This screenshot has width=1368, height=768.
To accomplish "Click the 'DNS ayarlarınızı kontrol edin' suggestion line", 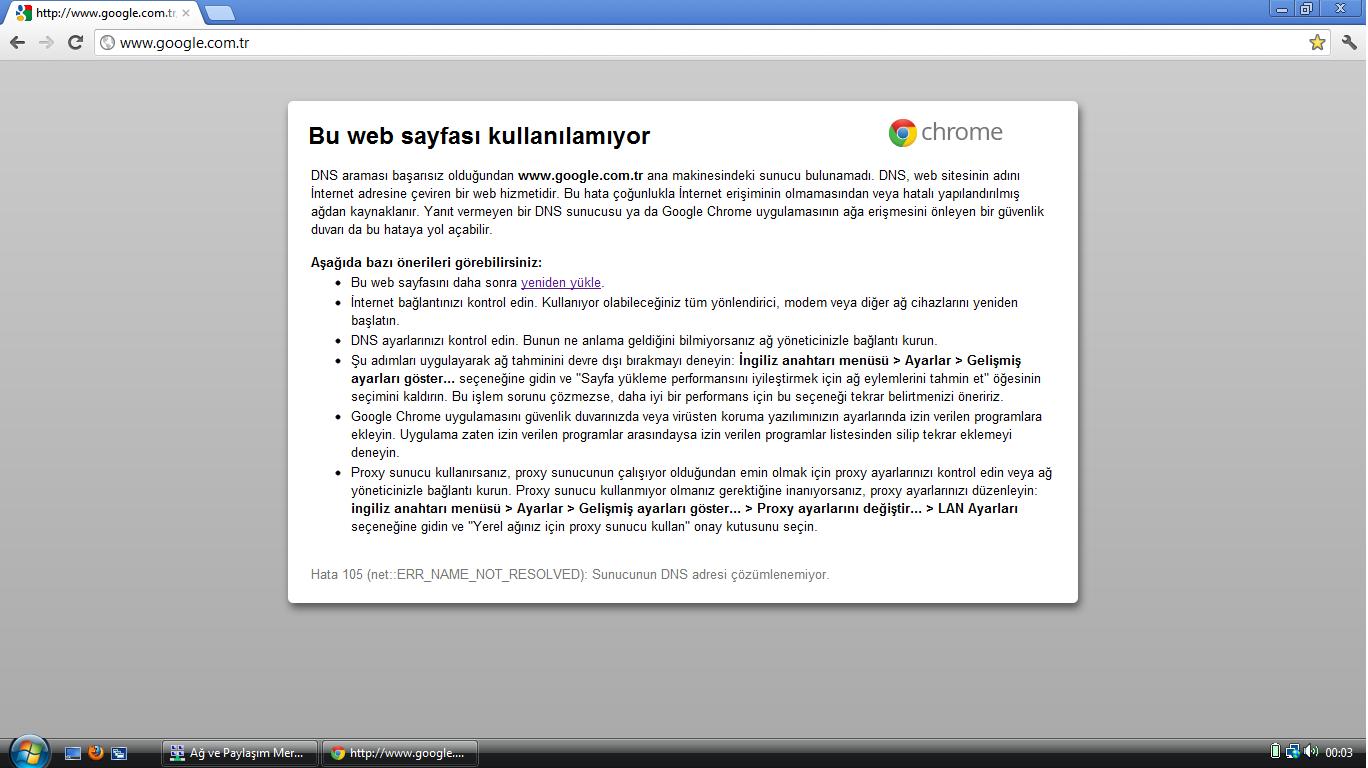I will (x=644, y=341).
